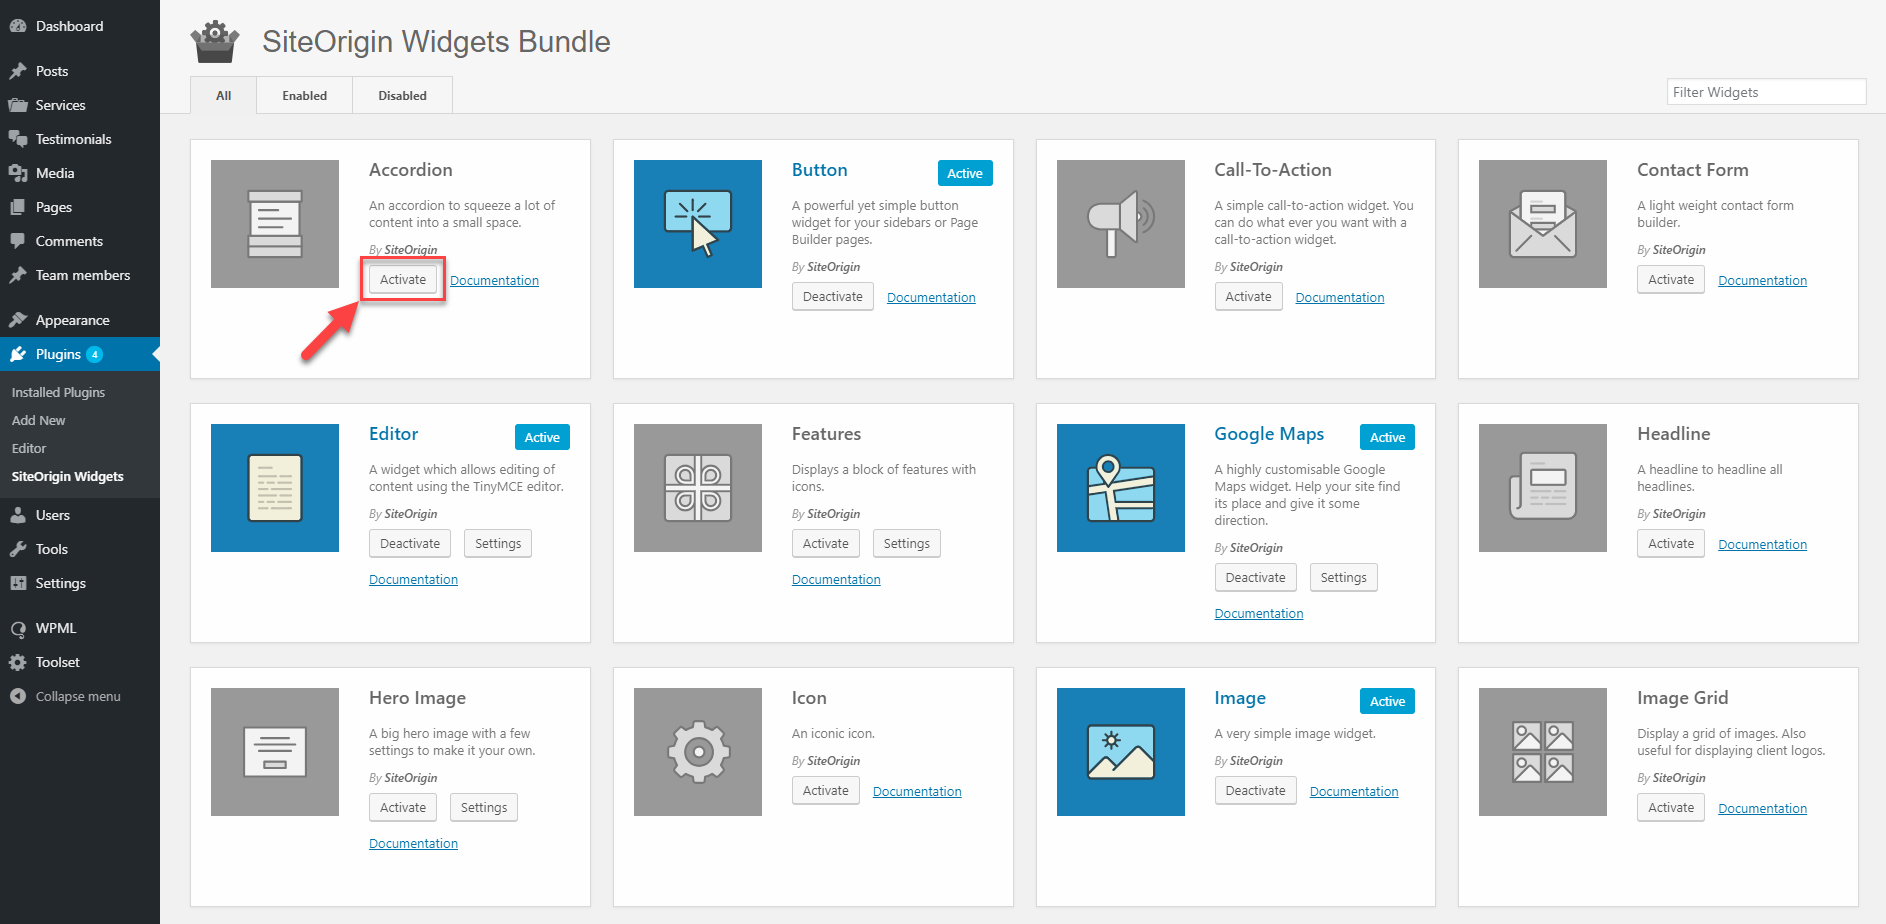Click the Accordion widget icon
This screenshot has width=1886, height=924.
click(x=275, y=224)
